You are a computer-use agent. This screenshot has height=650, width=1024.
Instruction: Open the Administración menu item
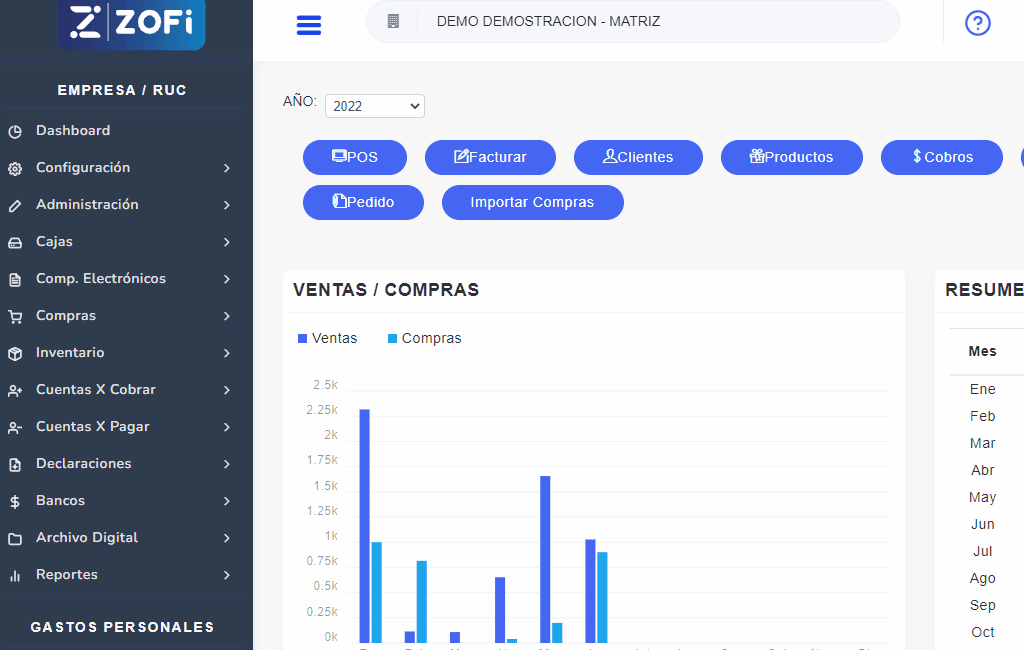87,205
